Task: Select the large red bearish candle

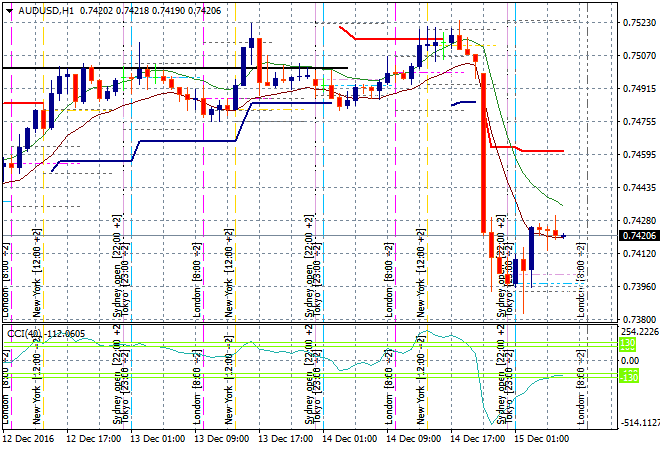Action: tap(484, 150)
